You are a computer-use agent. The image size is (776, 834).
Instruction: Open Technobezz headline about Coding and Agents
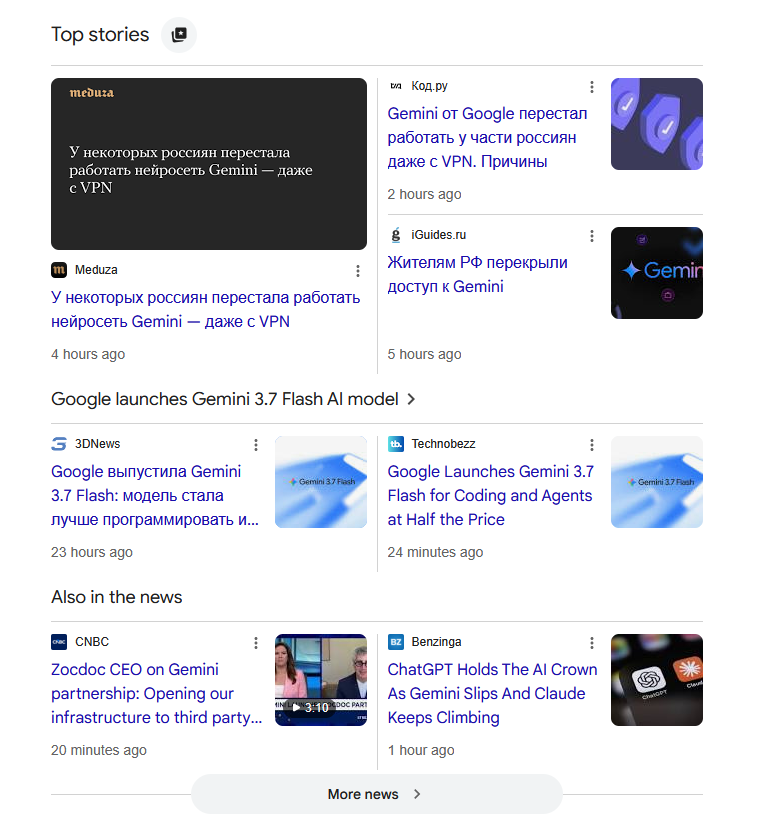pyautogui.click(x=490, y=495)
